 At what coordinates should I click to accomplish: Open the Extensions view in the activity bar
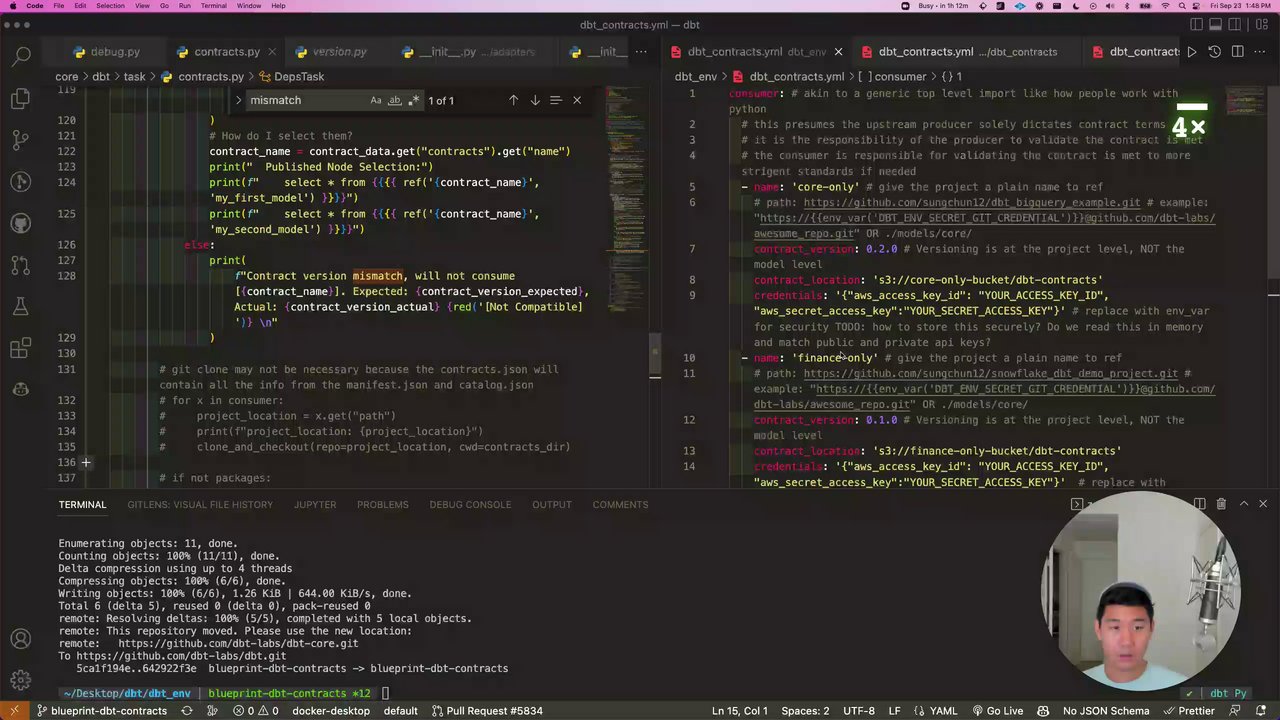point(21,348)
